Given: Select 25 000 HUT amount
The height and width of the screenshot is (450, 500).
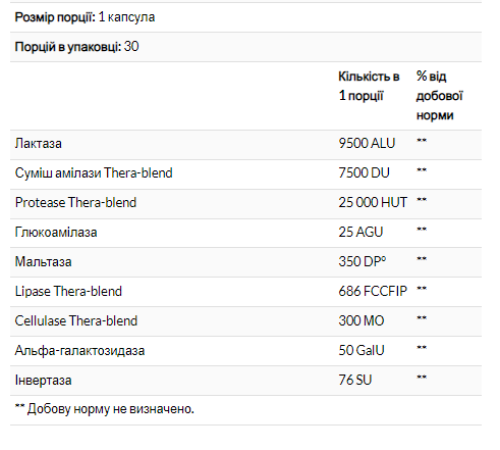Looking at the screenshot, I should 373,202.
